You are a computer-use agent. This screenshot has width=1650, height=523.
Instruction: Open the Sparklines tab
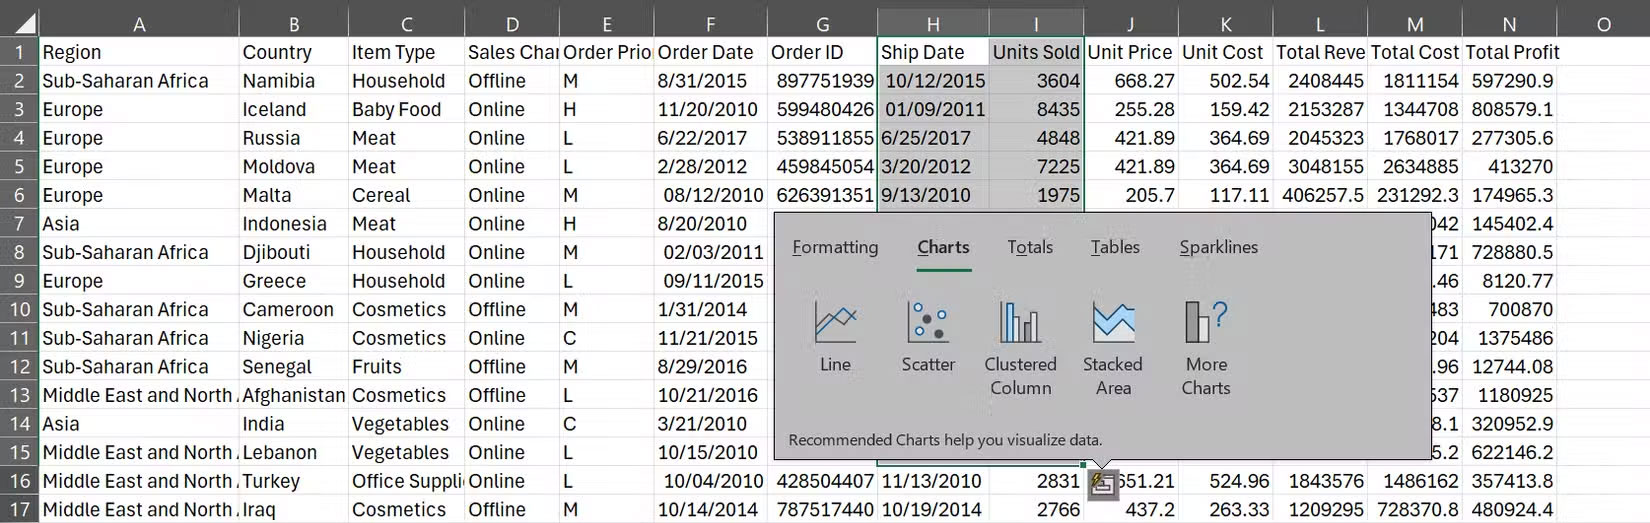coord(1218,247)
